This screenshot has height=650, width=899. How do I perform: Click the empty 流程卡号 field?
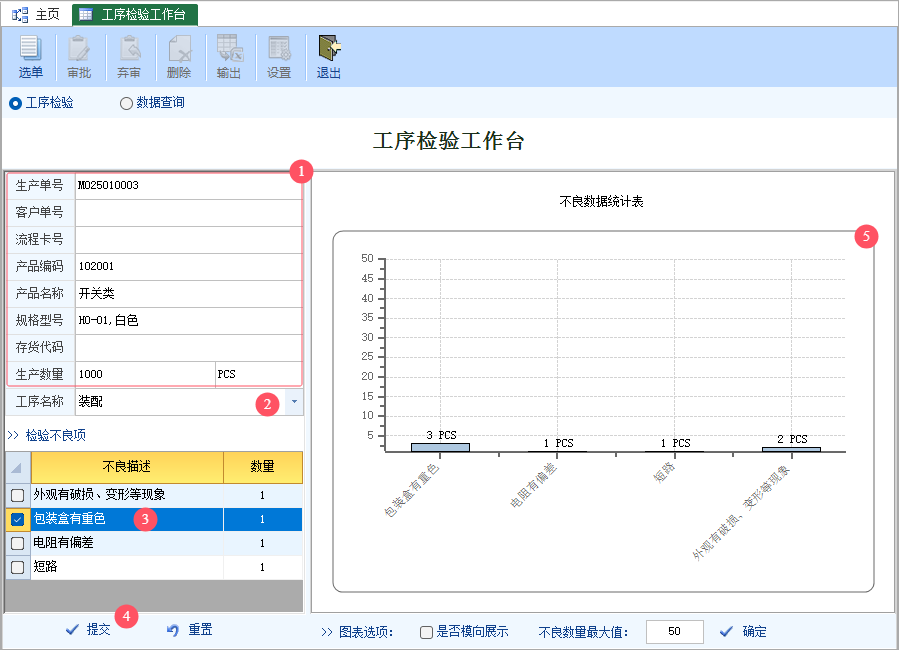[x=189, y=240]
